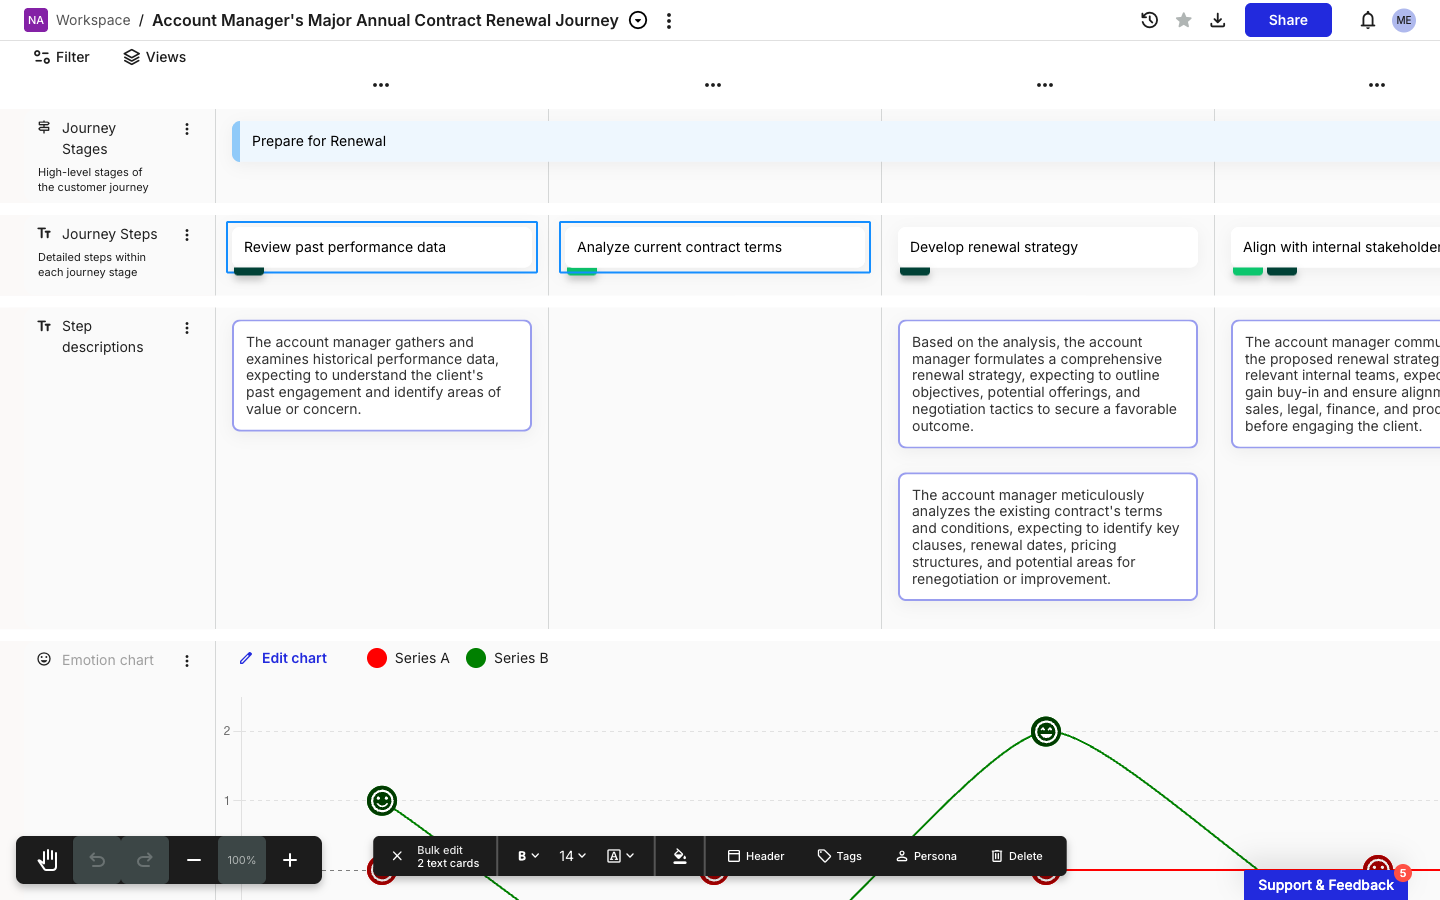This screenshot has width=1440, height=900.
Task: Add Tags to selected cards
Action: (x=840, y=856)
